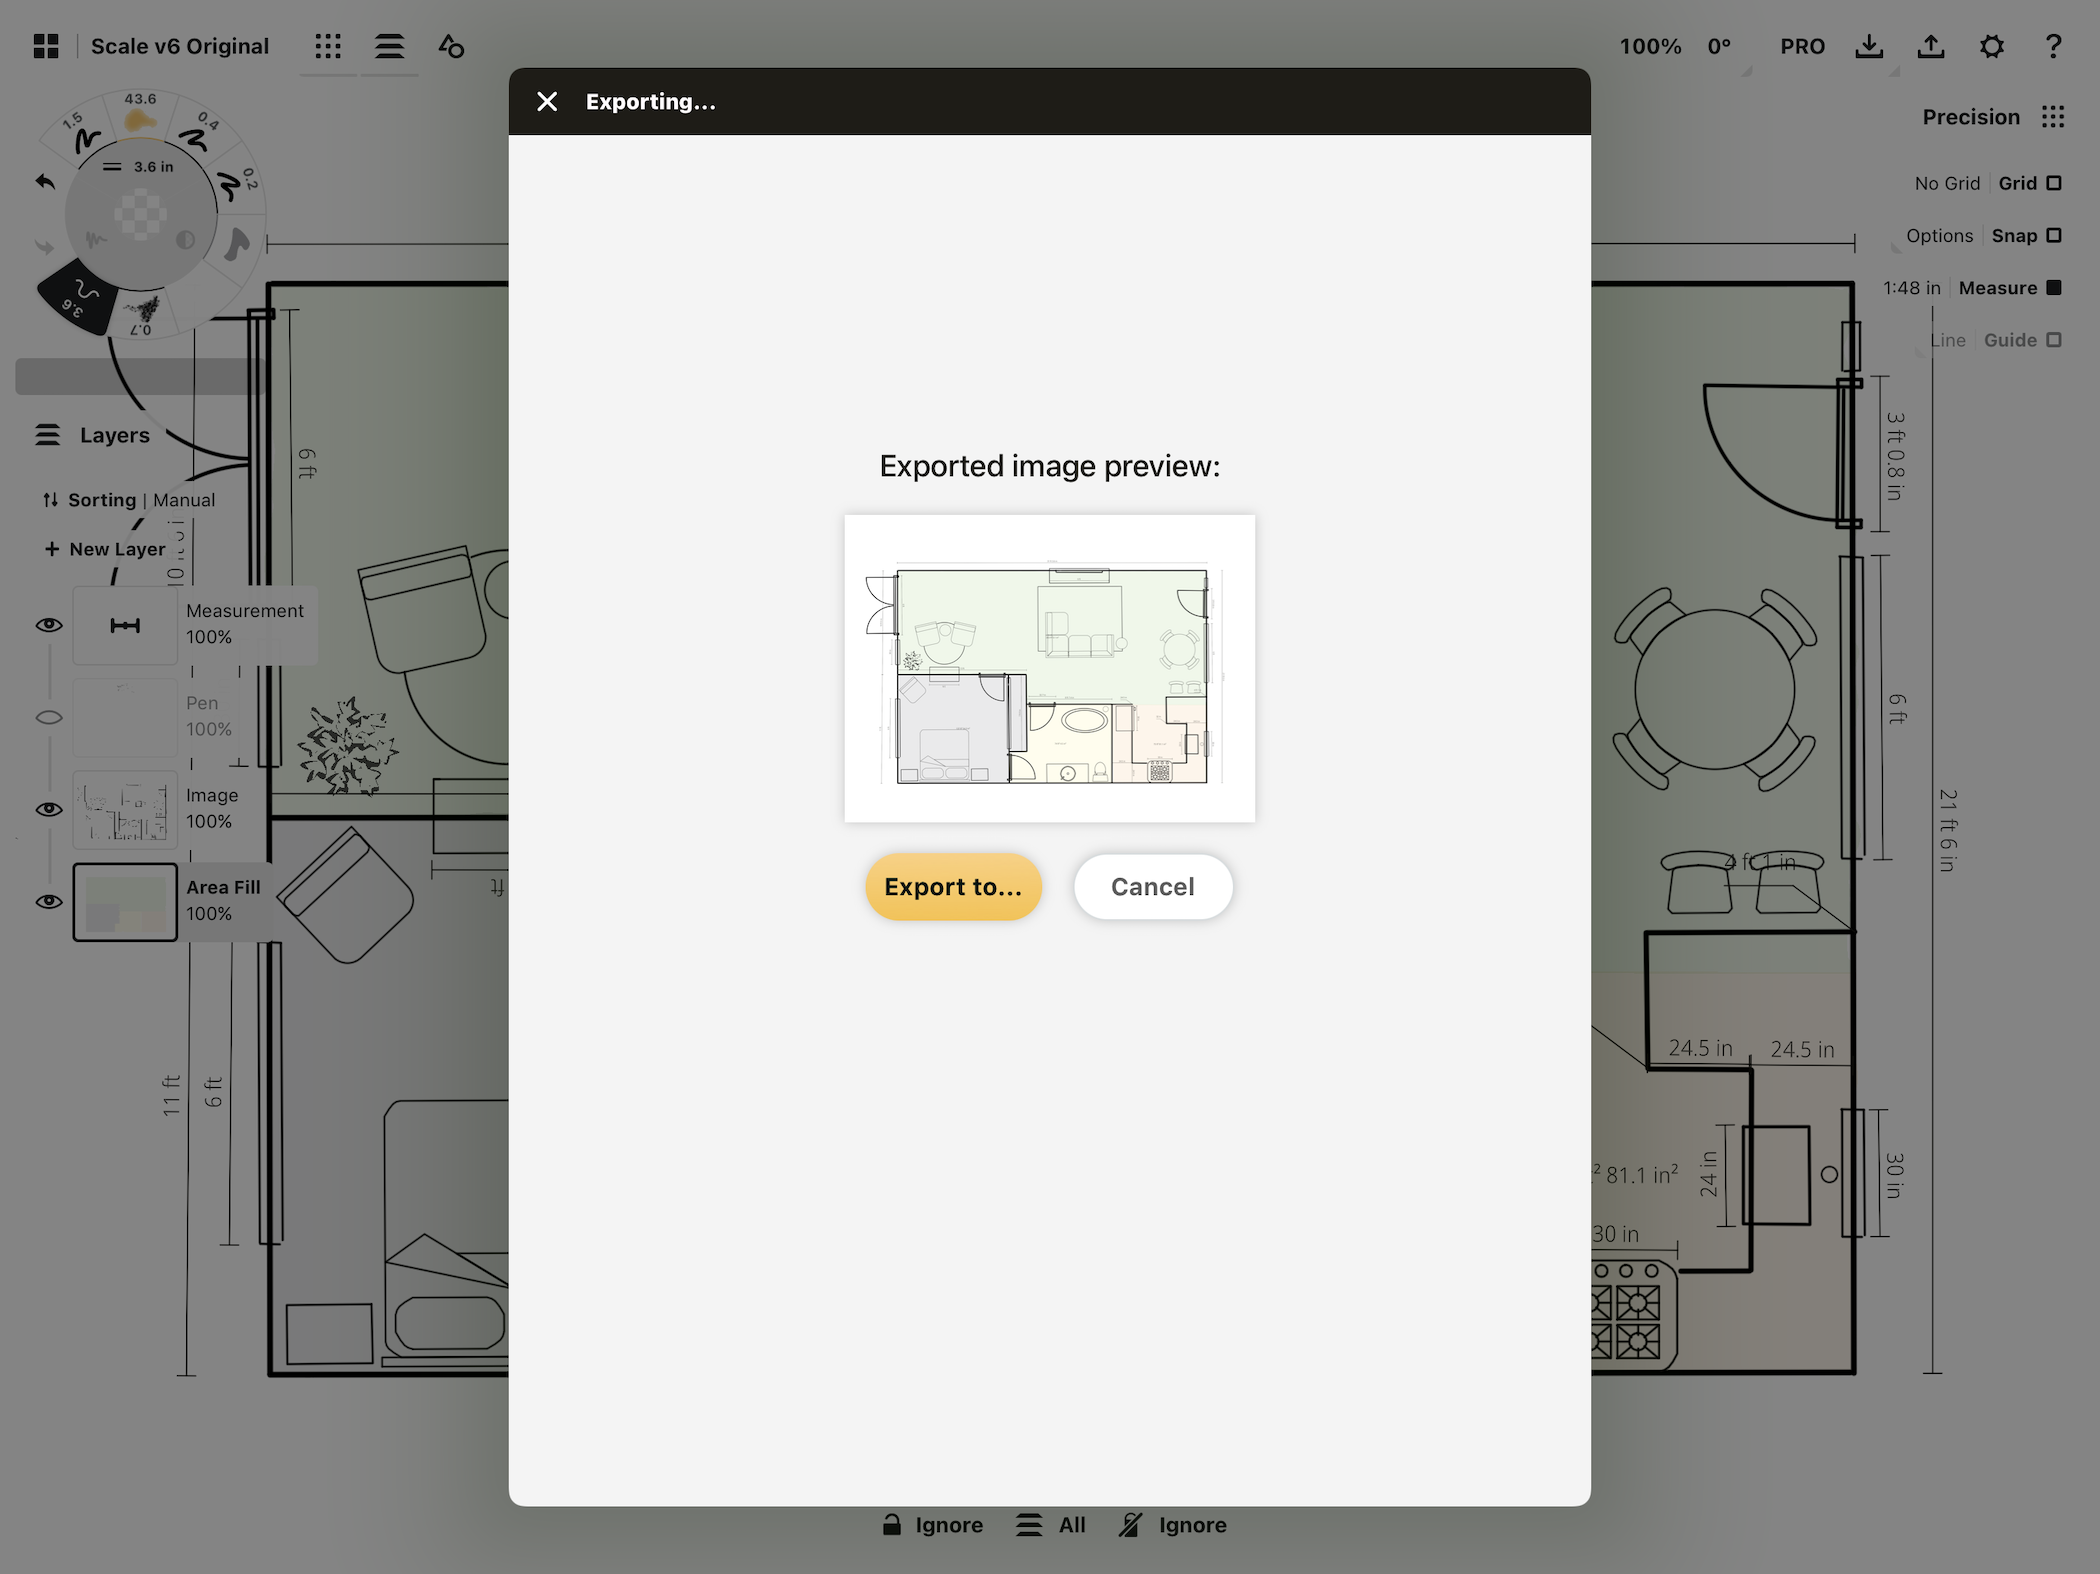Open the layers sort options icon
2100x1574 pixels.
50,499
